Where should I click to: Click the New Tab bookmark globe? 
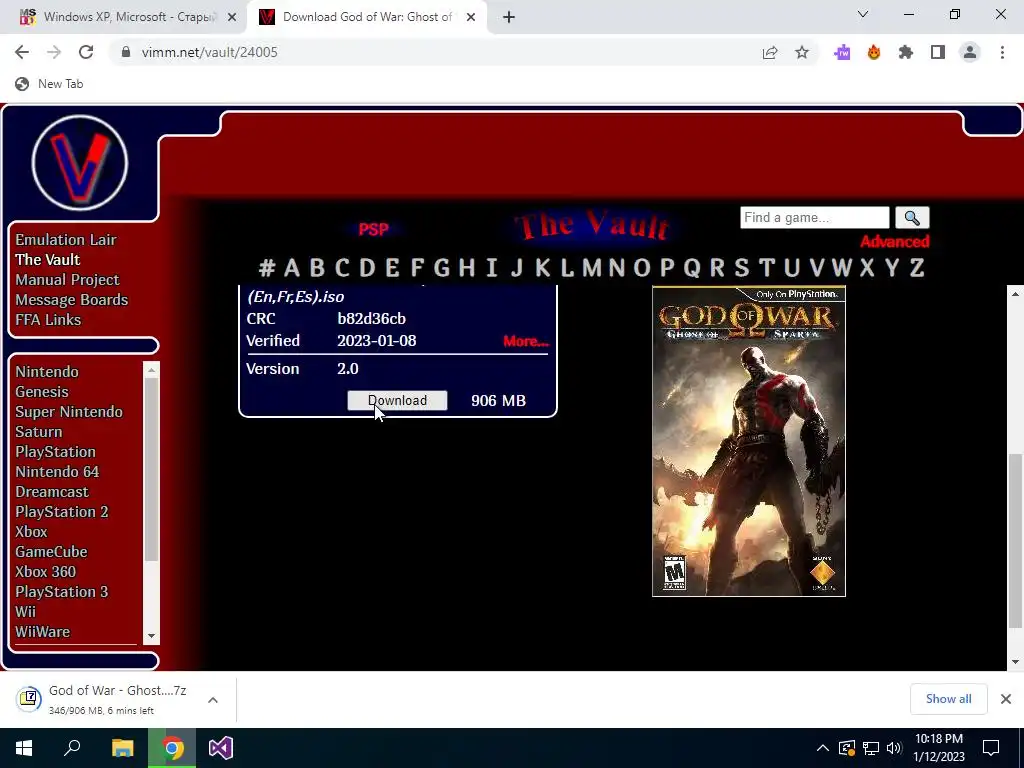(x=22, y=84)
